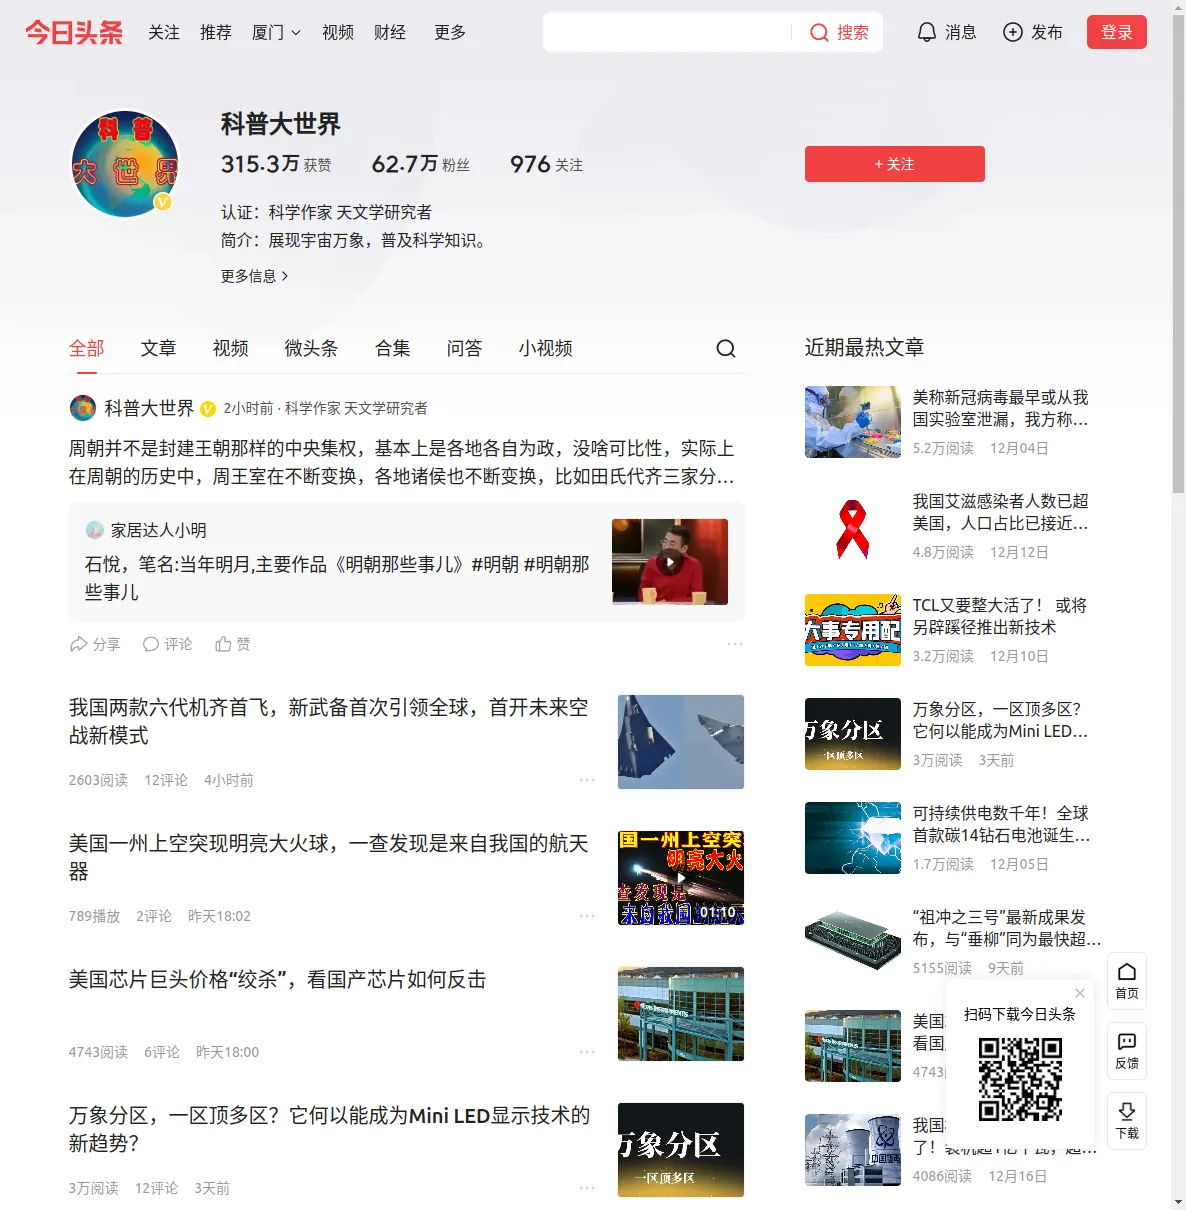Close the QR code download popup
Image resolution: width=1186 pixels, height=1210 pixels.
pos(1080,993)
